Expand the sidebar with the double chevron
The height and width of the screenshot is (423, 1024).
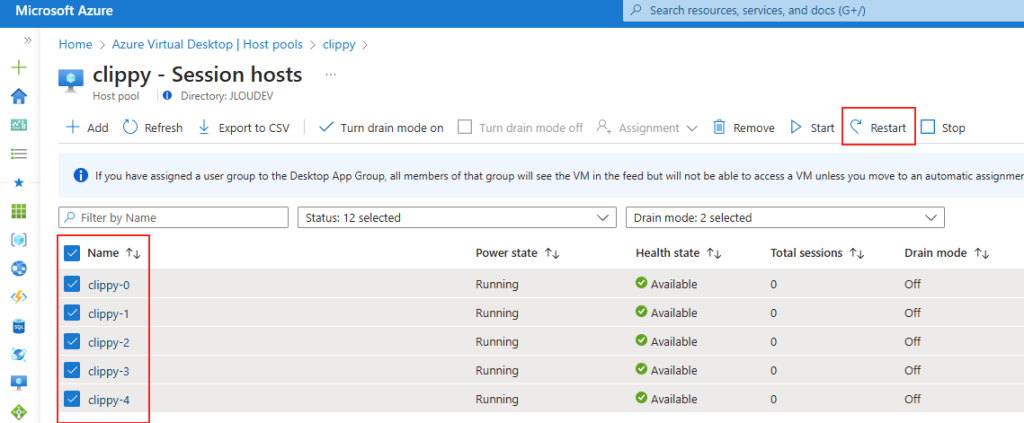click(27, 40)
